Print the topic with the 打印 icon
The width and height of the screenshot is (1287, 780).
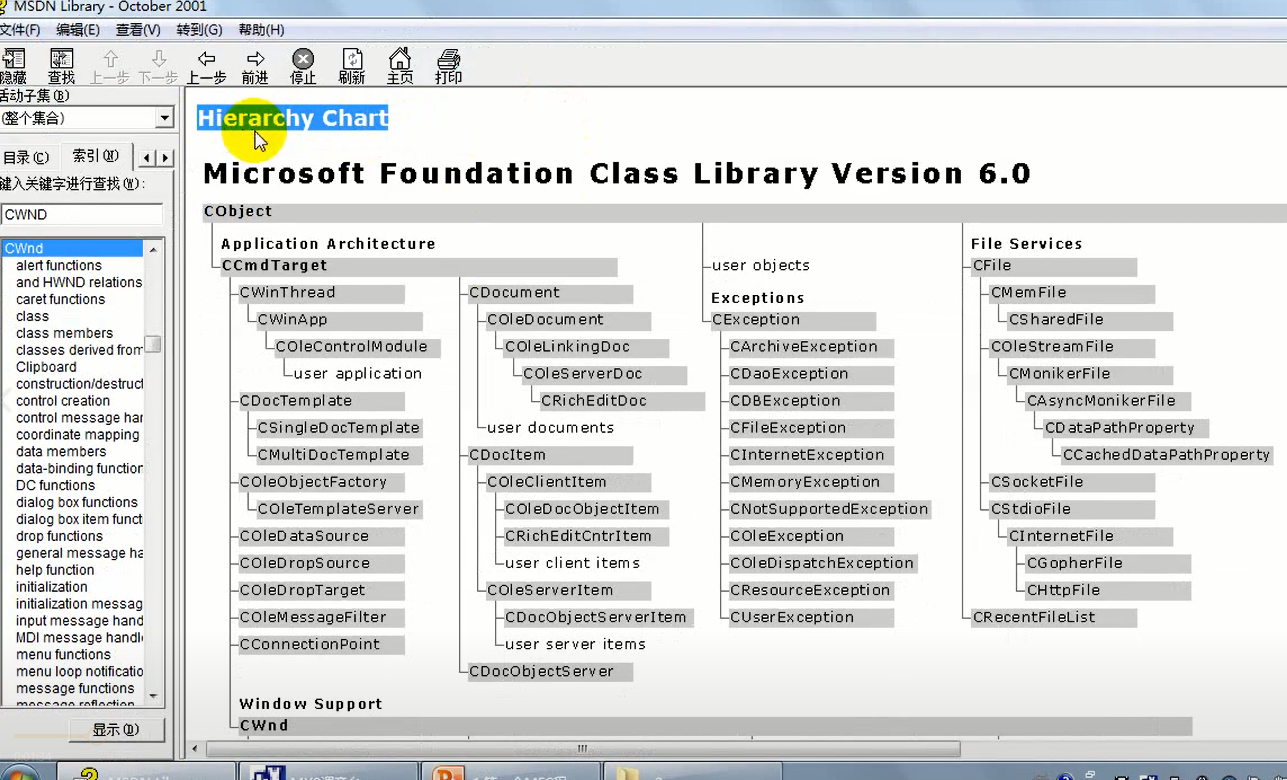coord(448,66)
